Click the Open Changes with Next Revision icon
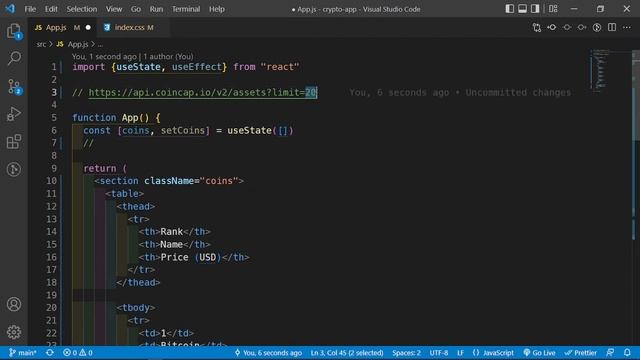Viewport: 640px width, 360px height. click(582, 27)
